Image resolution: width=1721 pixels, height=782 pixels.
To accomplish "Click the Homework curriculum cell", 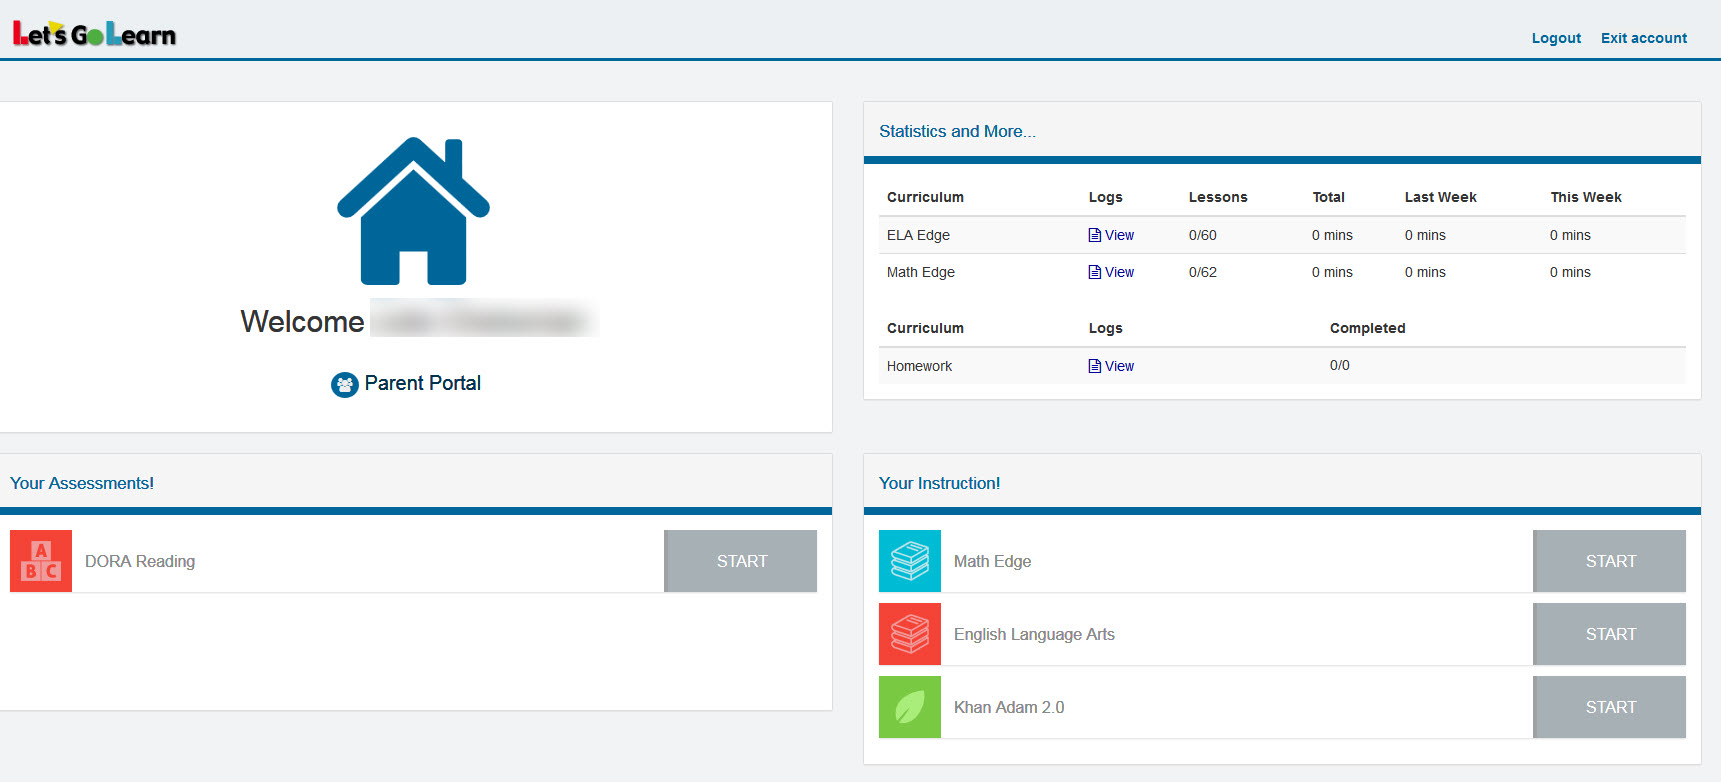I will [x=919, y=366].
